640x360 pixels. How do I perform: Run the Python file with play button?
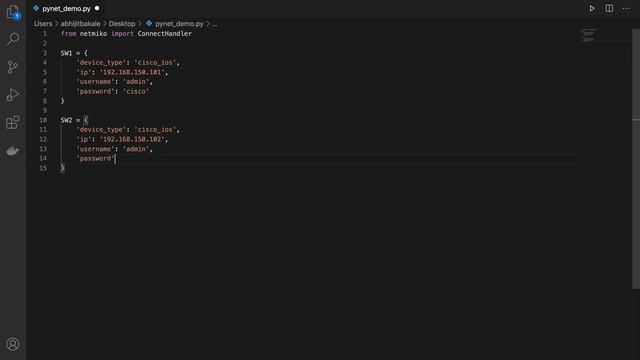(x=592, y=9)
